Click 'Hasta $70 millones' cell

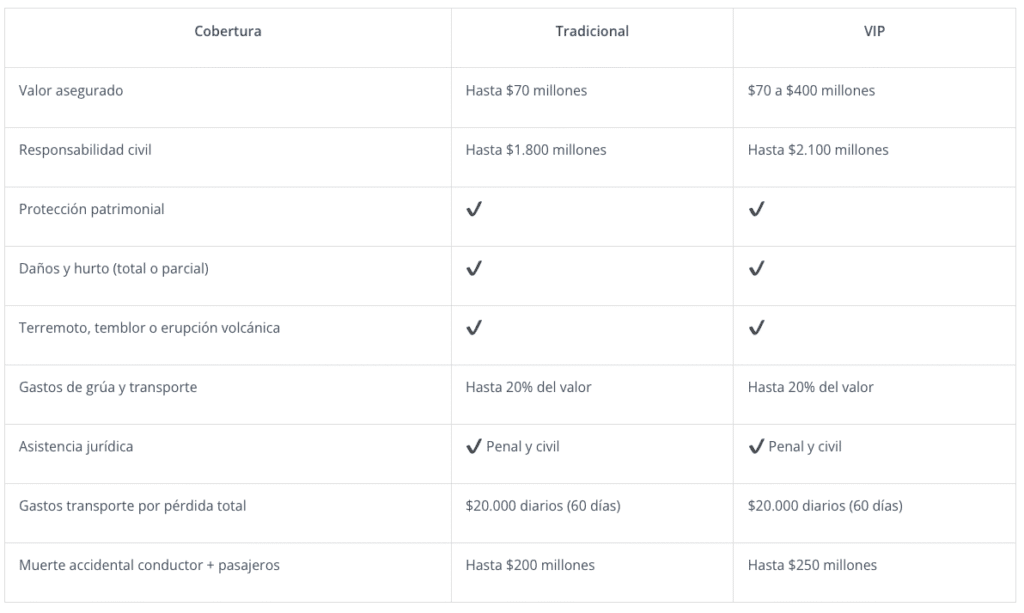click(526, 90)
